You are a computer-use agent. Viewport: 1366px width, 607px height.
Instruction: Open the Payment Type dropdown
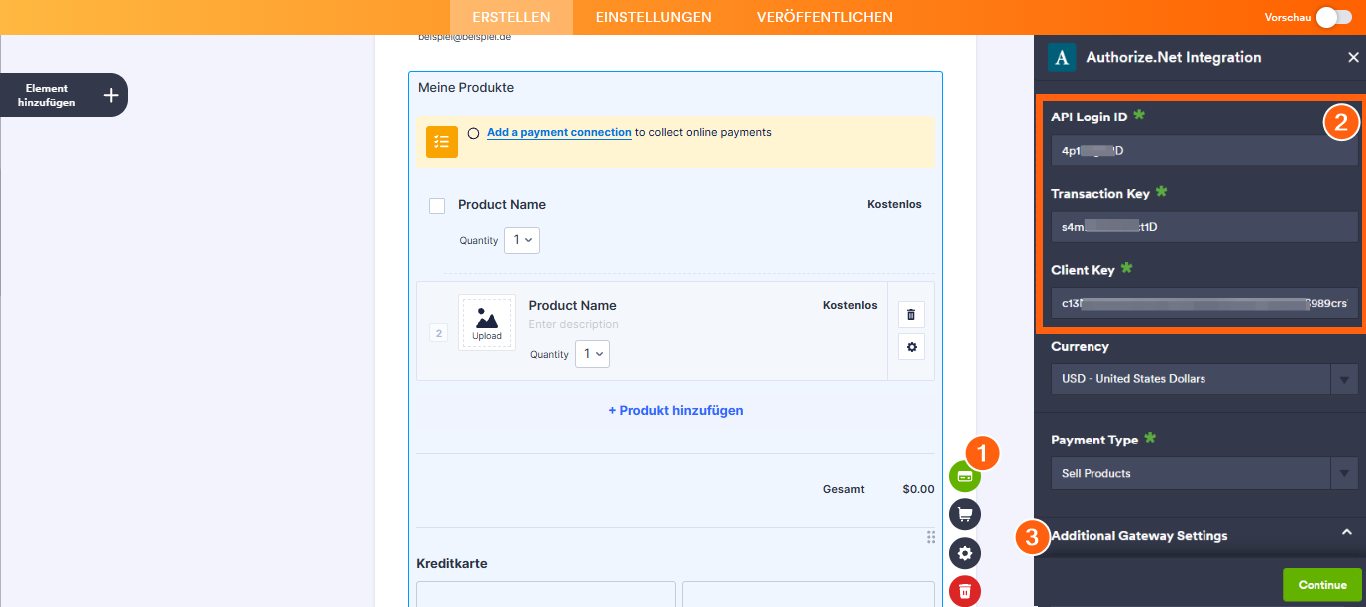1204,473
